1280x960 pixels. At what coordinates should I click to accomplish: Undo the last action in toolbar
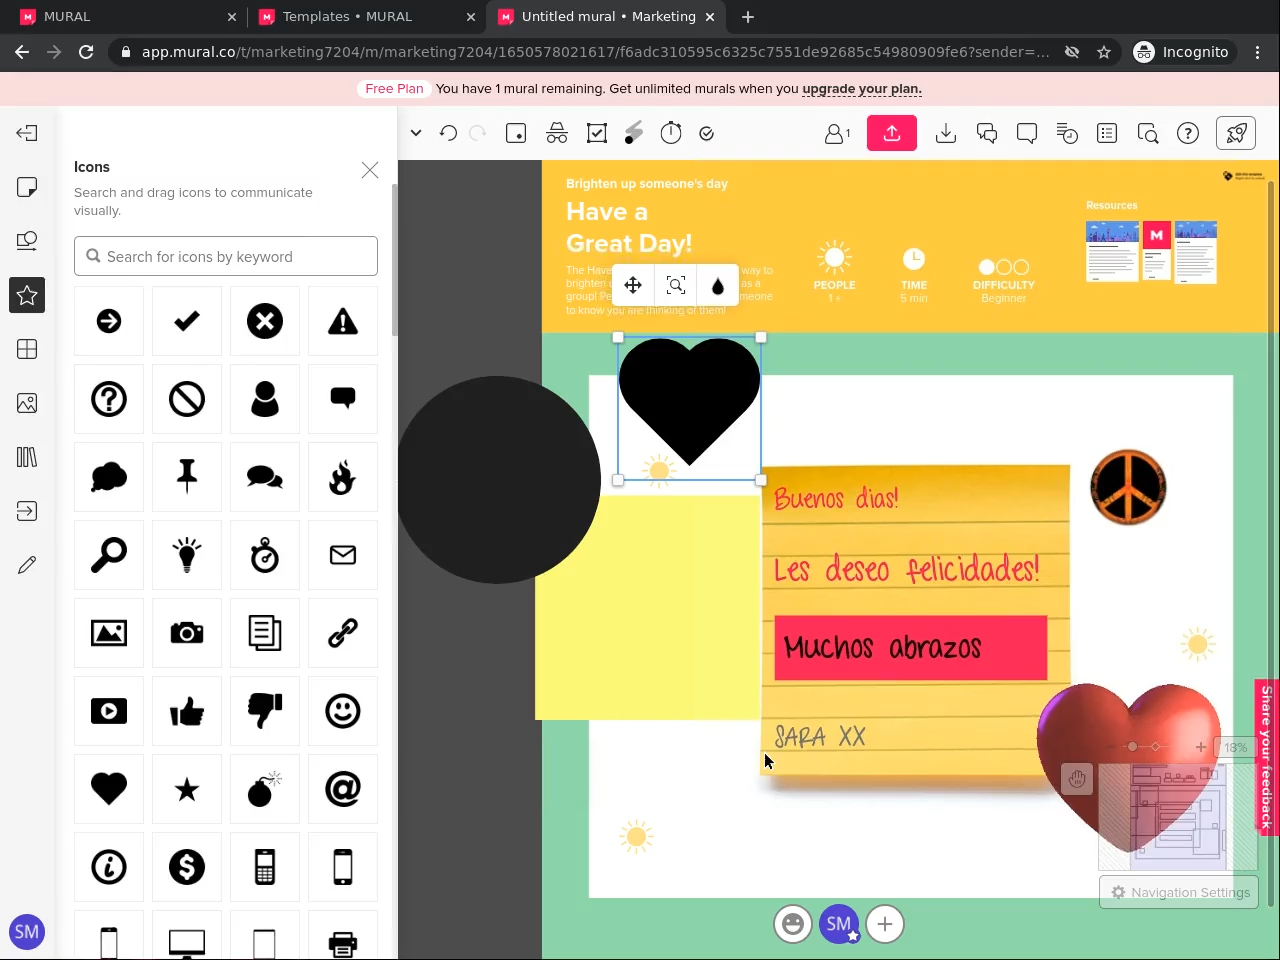[x=448, y=133]
